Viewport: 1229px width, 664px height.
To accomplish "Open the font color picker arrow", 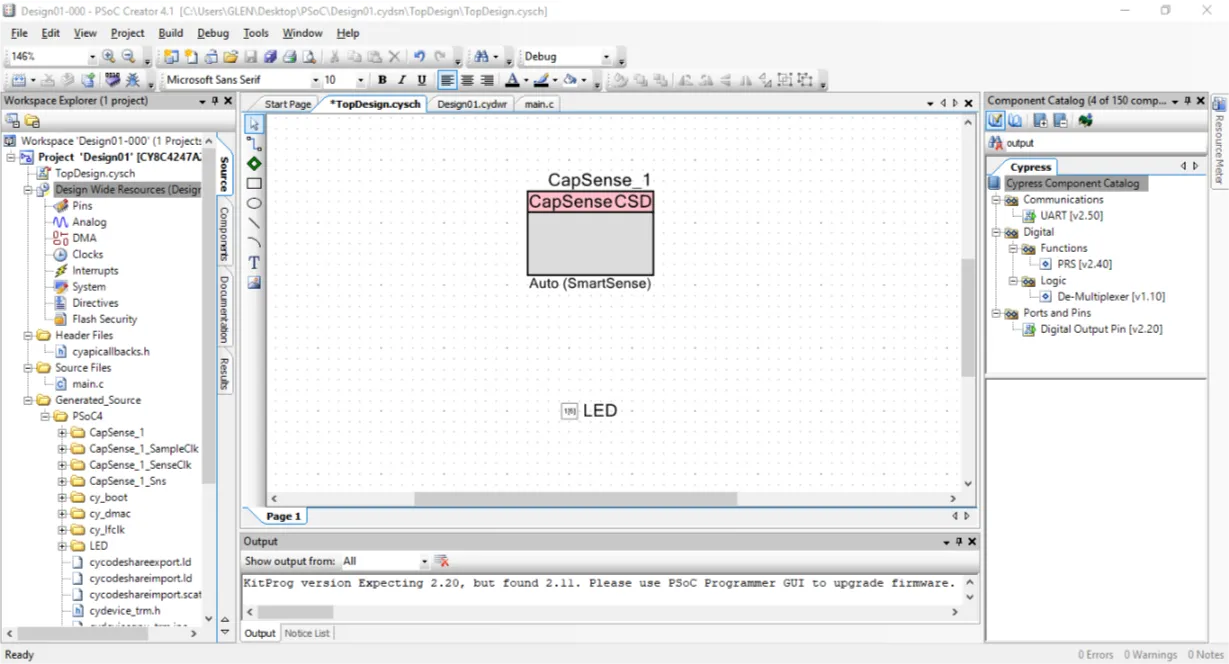I will point(526,80).
